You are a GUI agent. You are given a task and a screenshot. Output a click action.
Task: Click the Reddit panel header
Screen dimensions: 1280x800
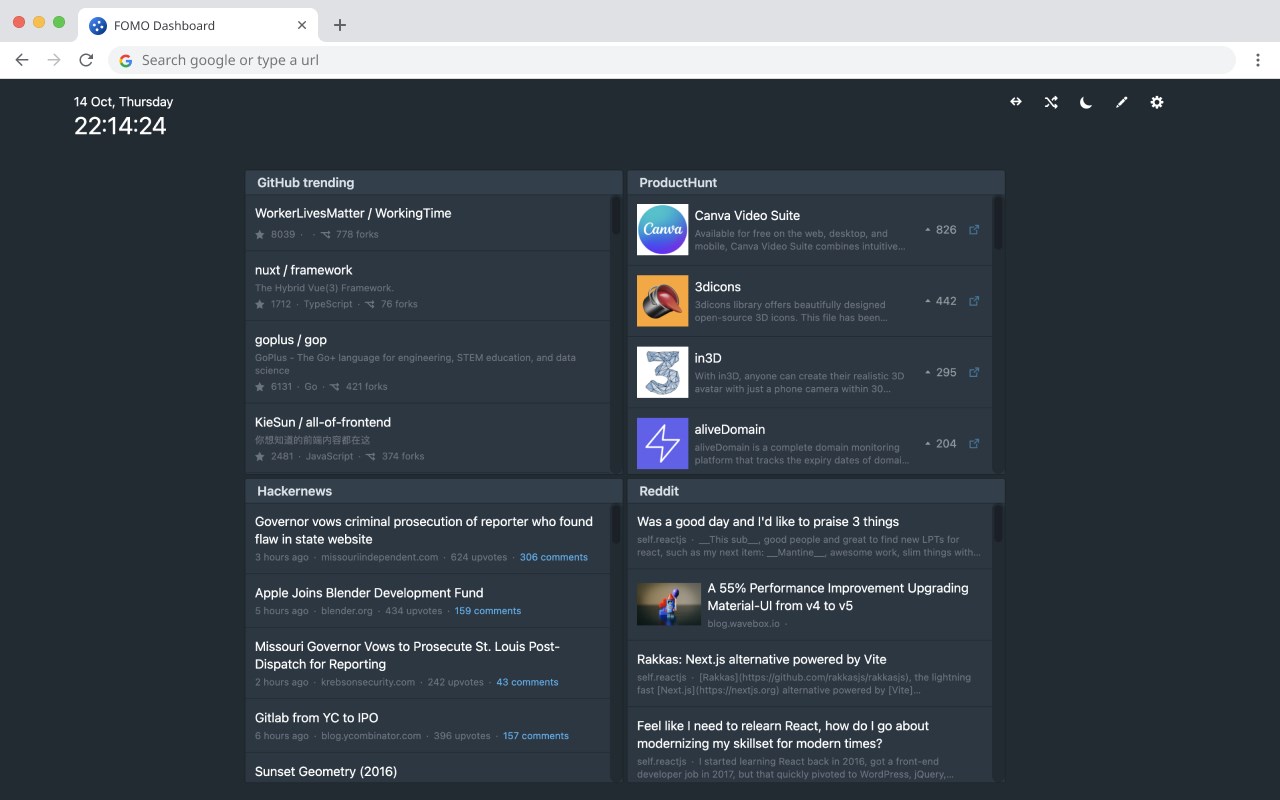point(816,491)
